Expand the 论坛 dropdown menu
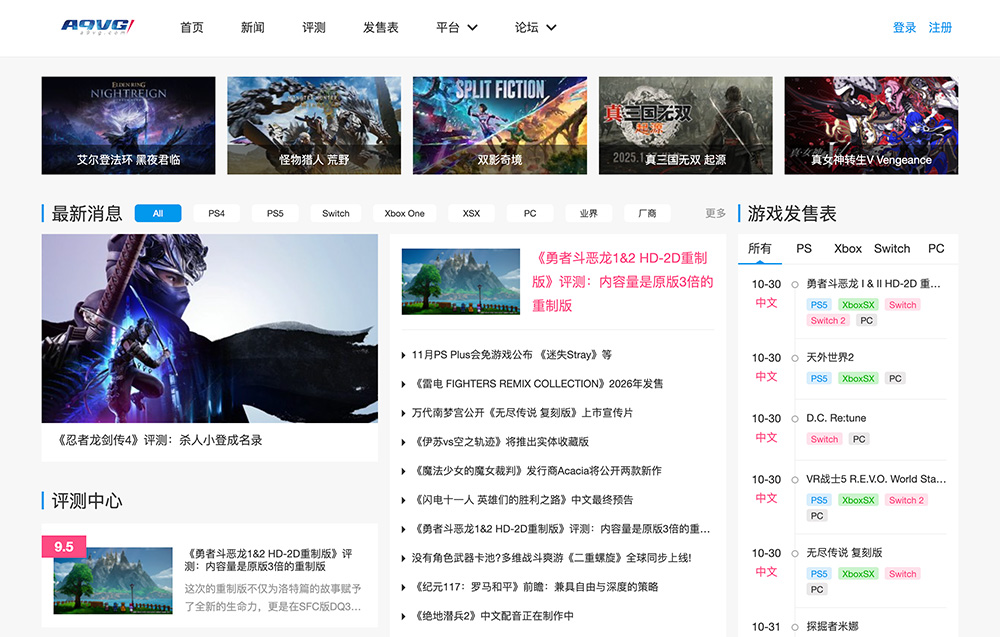Viewport: 1000px width, 637px height. pyautogui.click(x=535, y=28)
